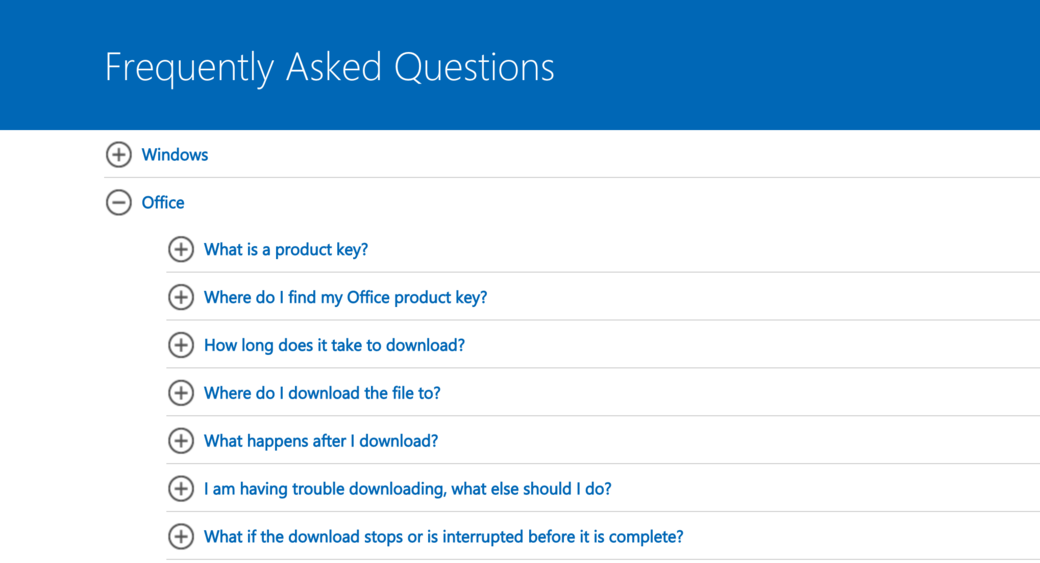Expand plus icon for 'What happens after I download?'
Viewport: 1040px width, 563px height.
[x=181, y=442]
